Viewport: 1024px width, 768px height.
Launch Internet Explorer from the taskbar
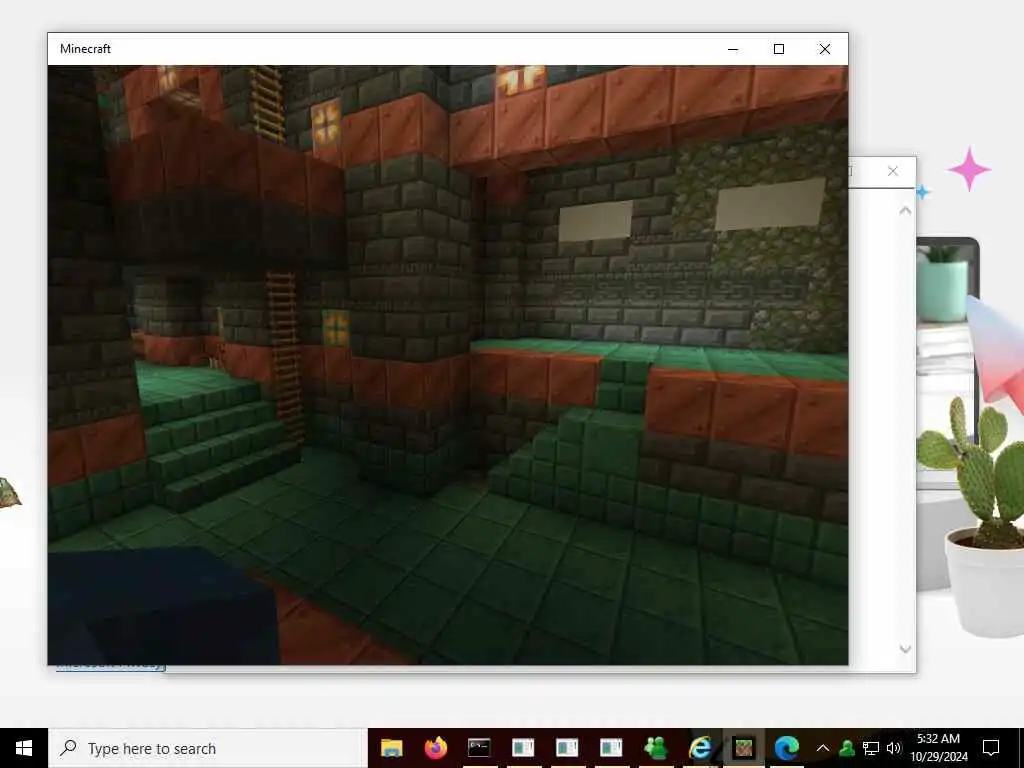699,748
